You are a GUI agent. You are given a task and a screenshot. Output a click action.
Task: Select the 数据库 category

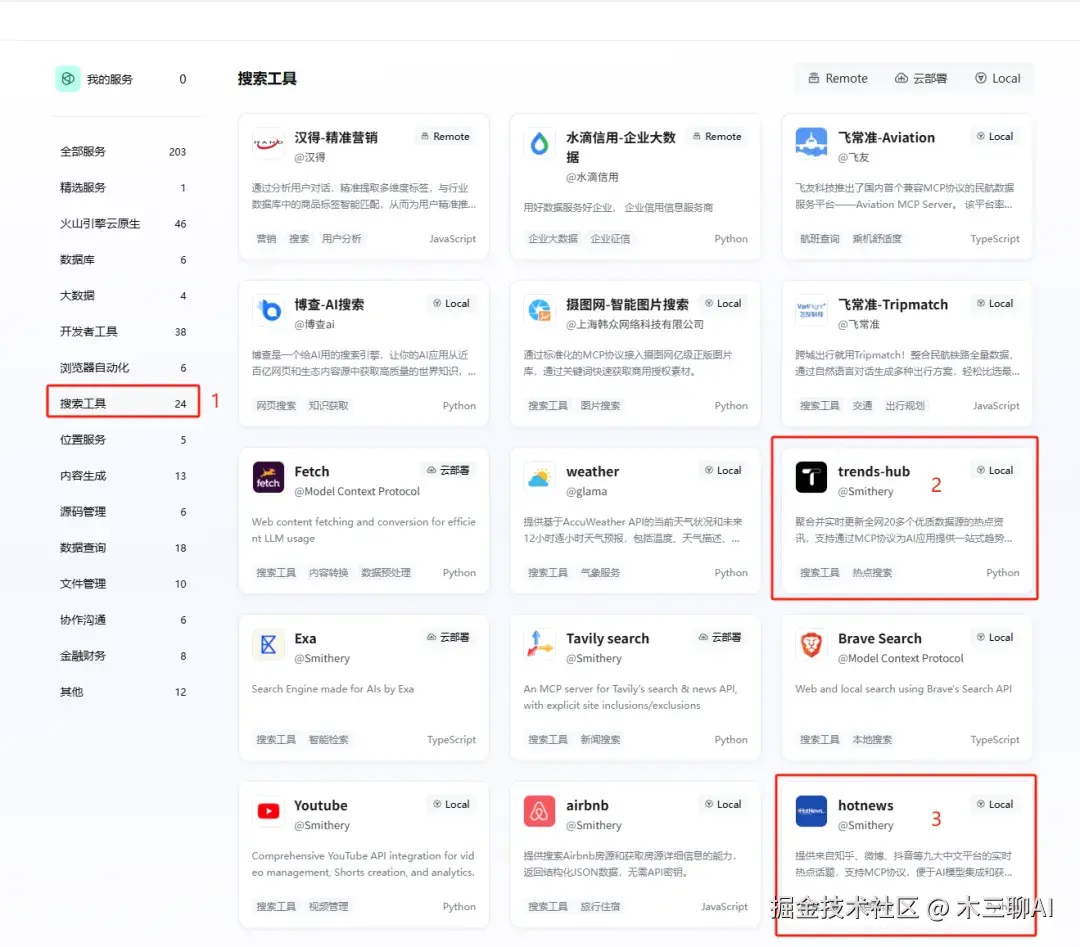point(123,260)
